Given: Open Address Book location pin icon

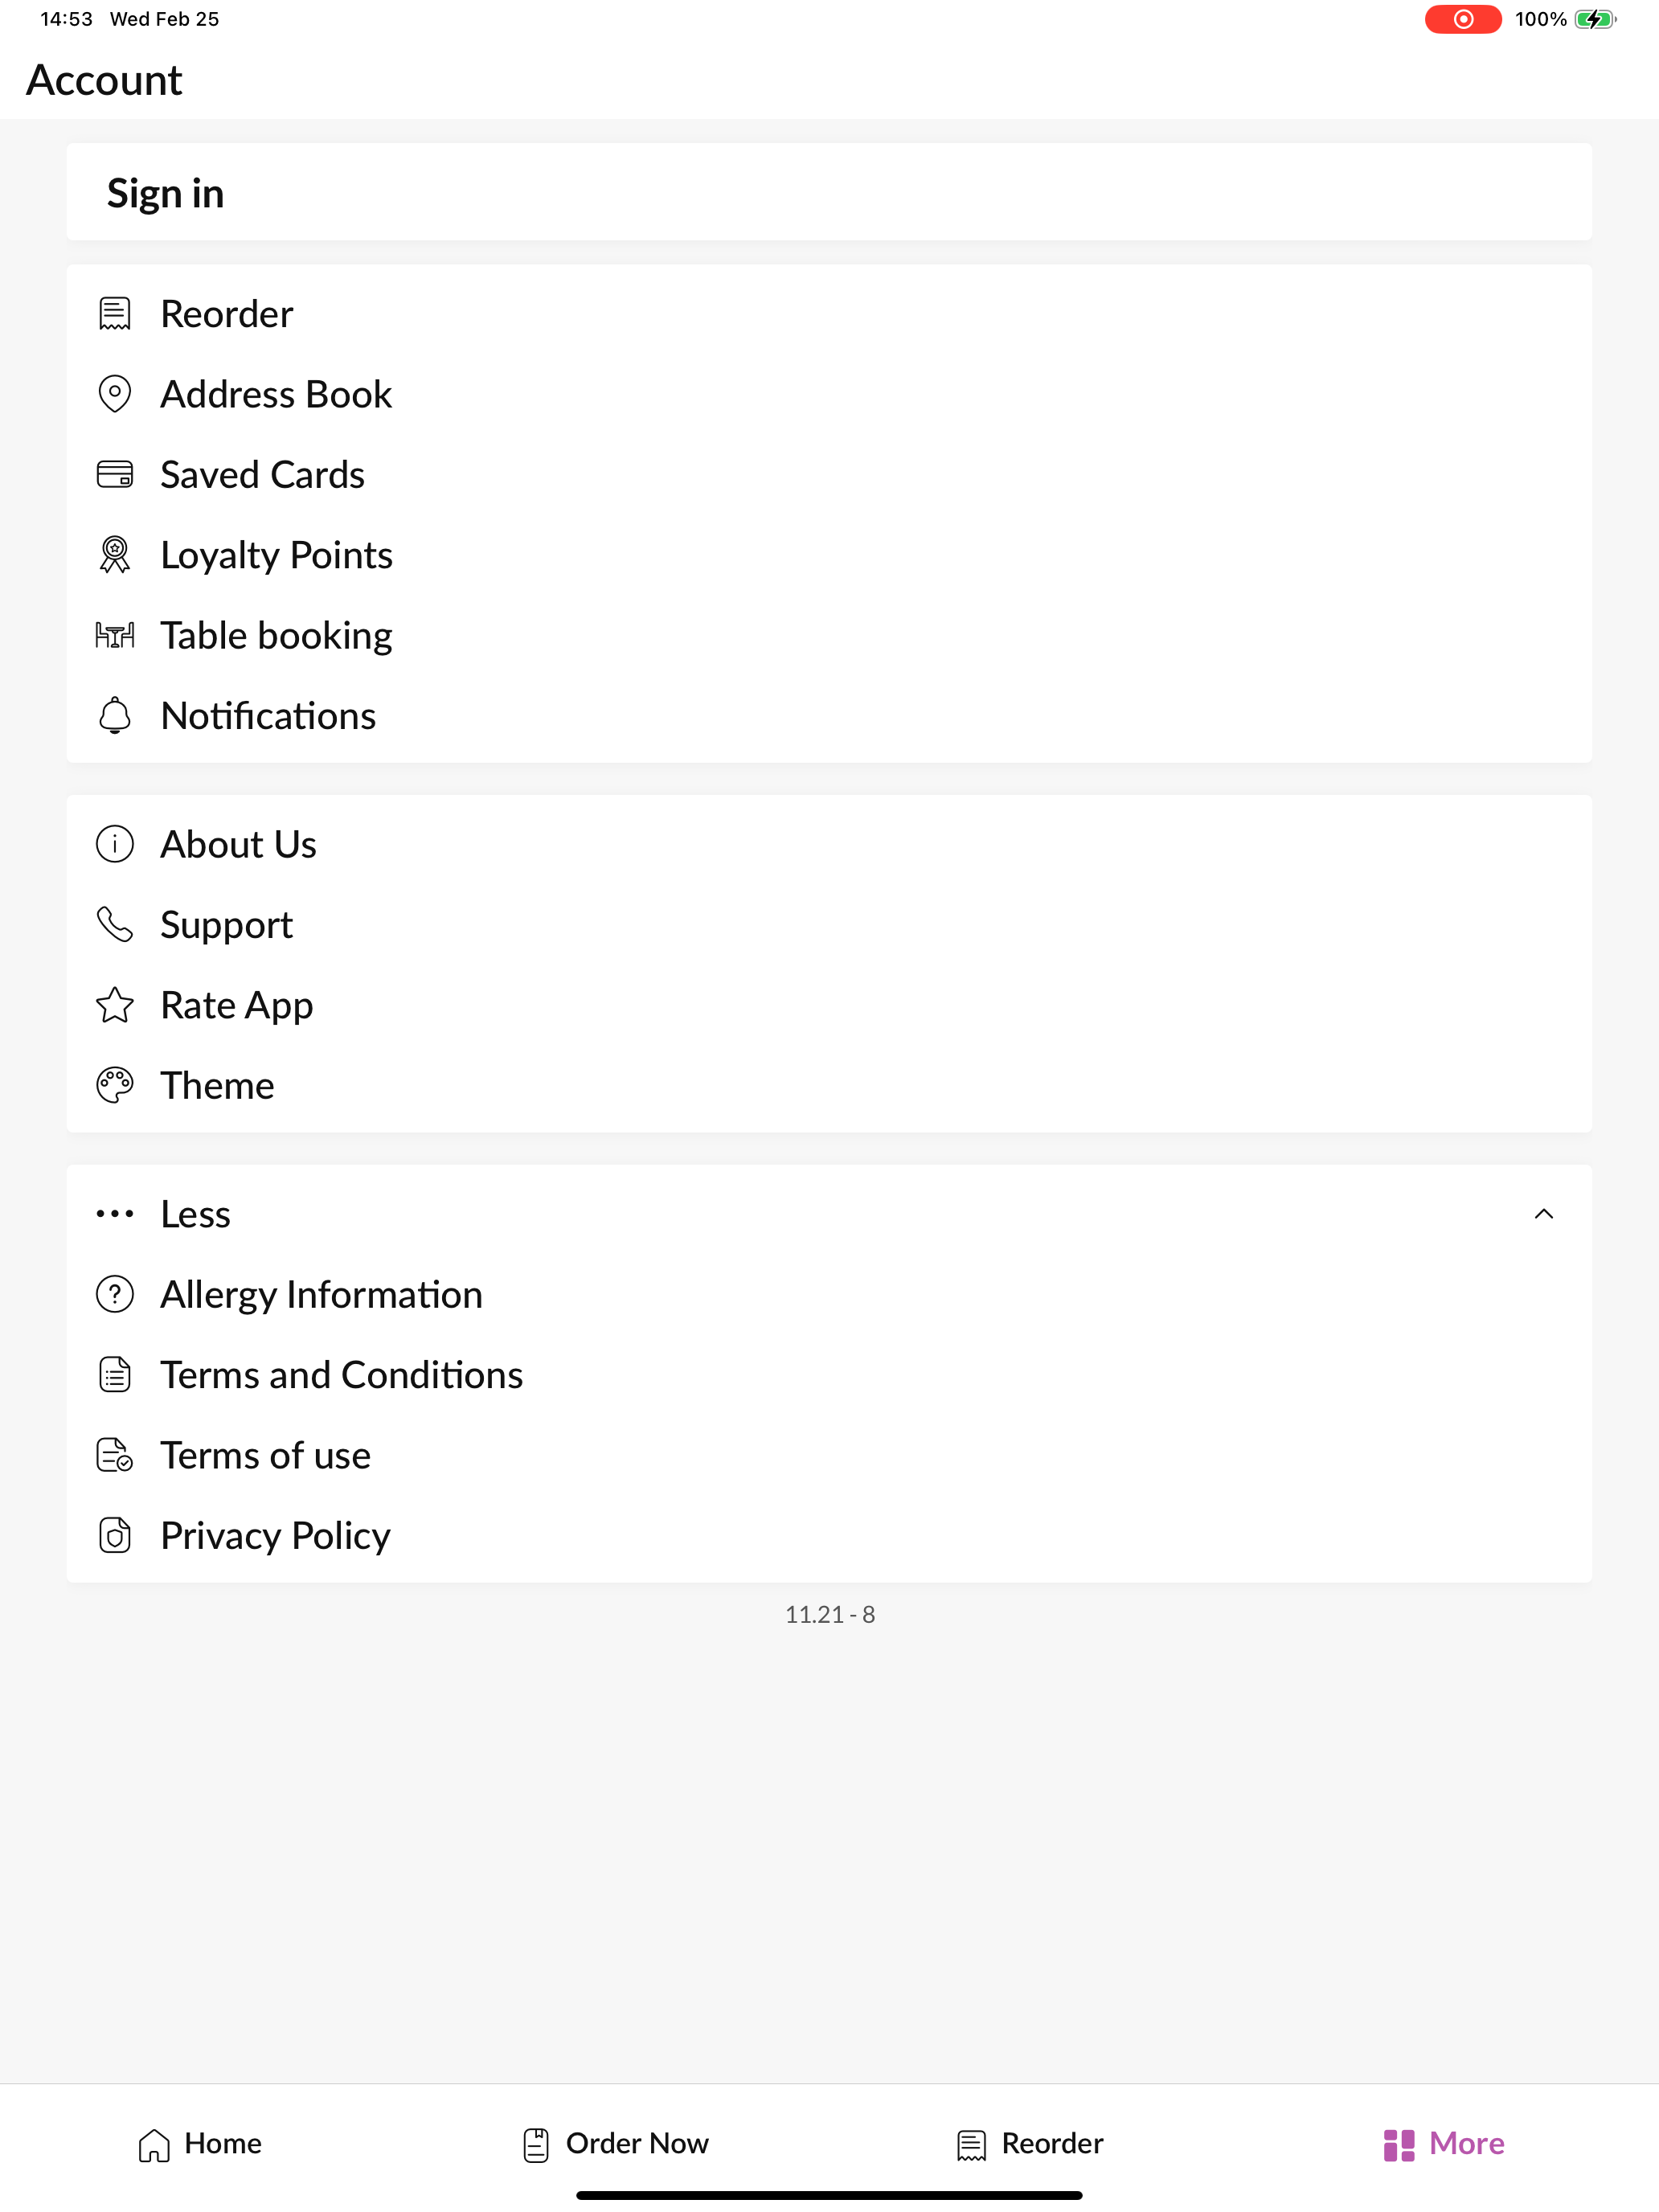Looking at the screenshot, I should click(115, 394).
